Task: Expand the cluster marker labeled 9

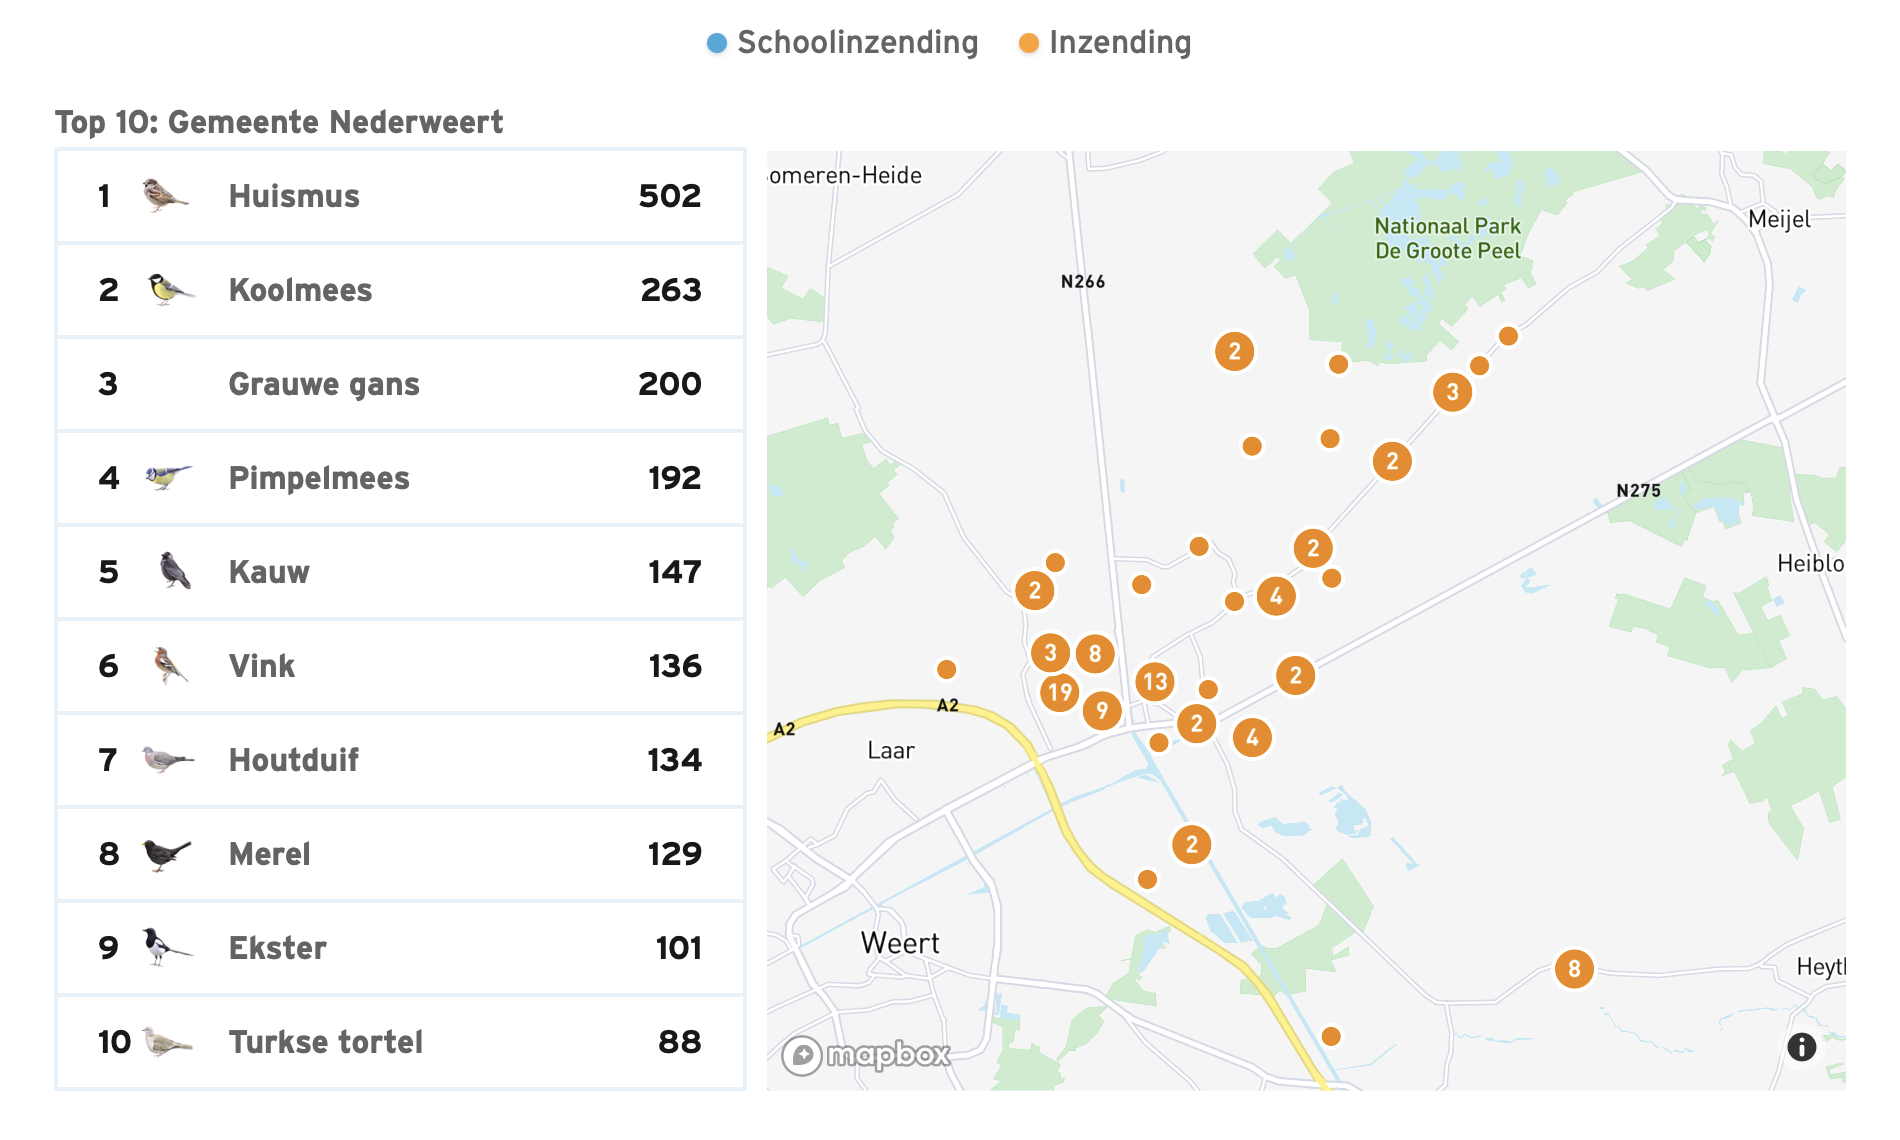Action: pyautogui.click(x=1102, y=711)
